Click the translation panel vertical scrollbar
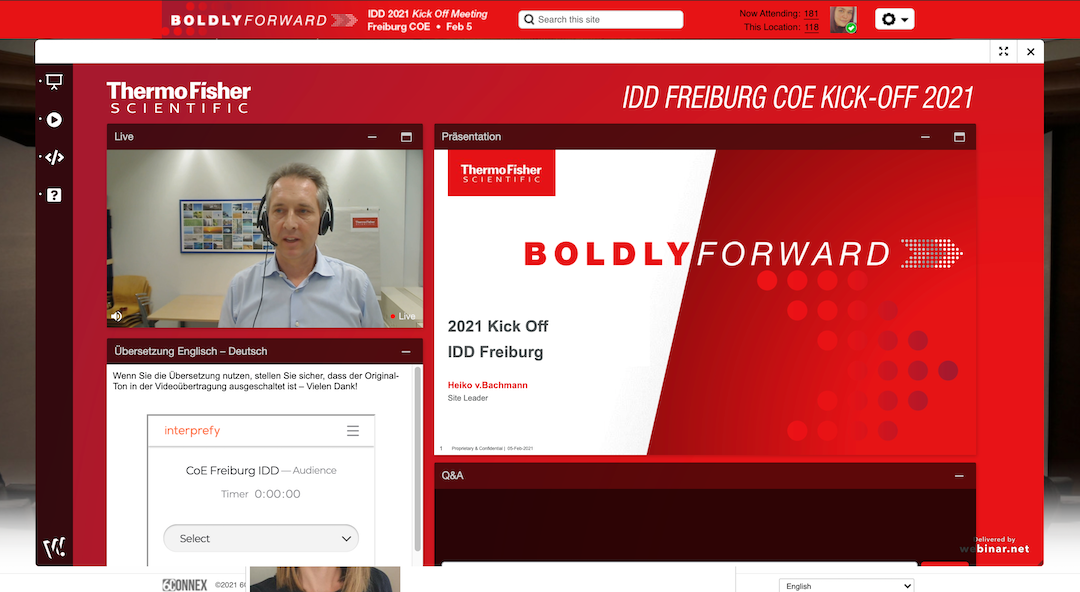The height and width of the screenshot is (592, 1080). click(417, 460)
